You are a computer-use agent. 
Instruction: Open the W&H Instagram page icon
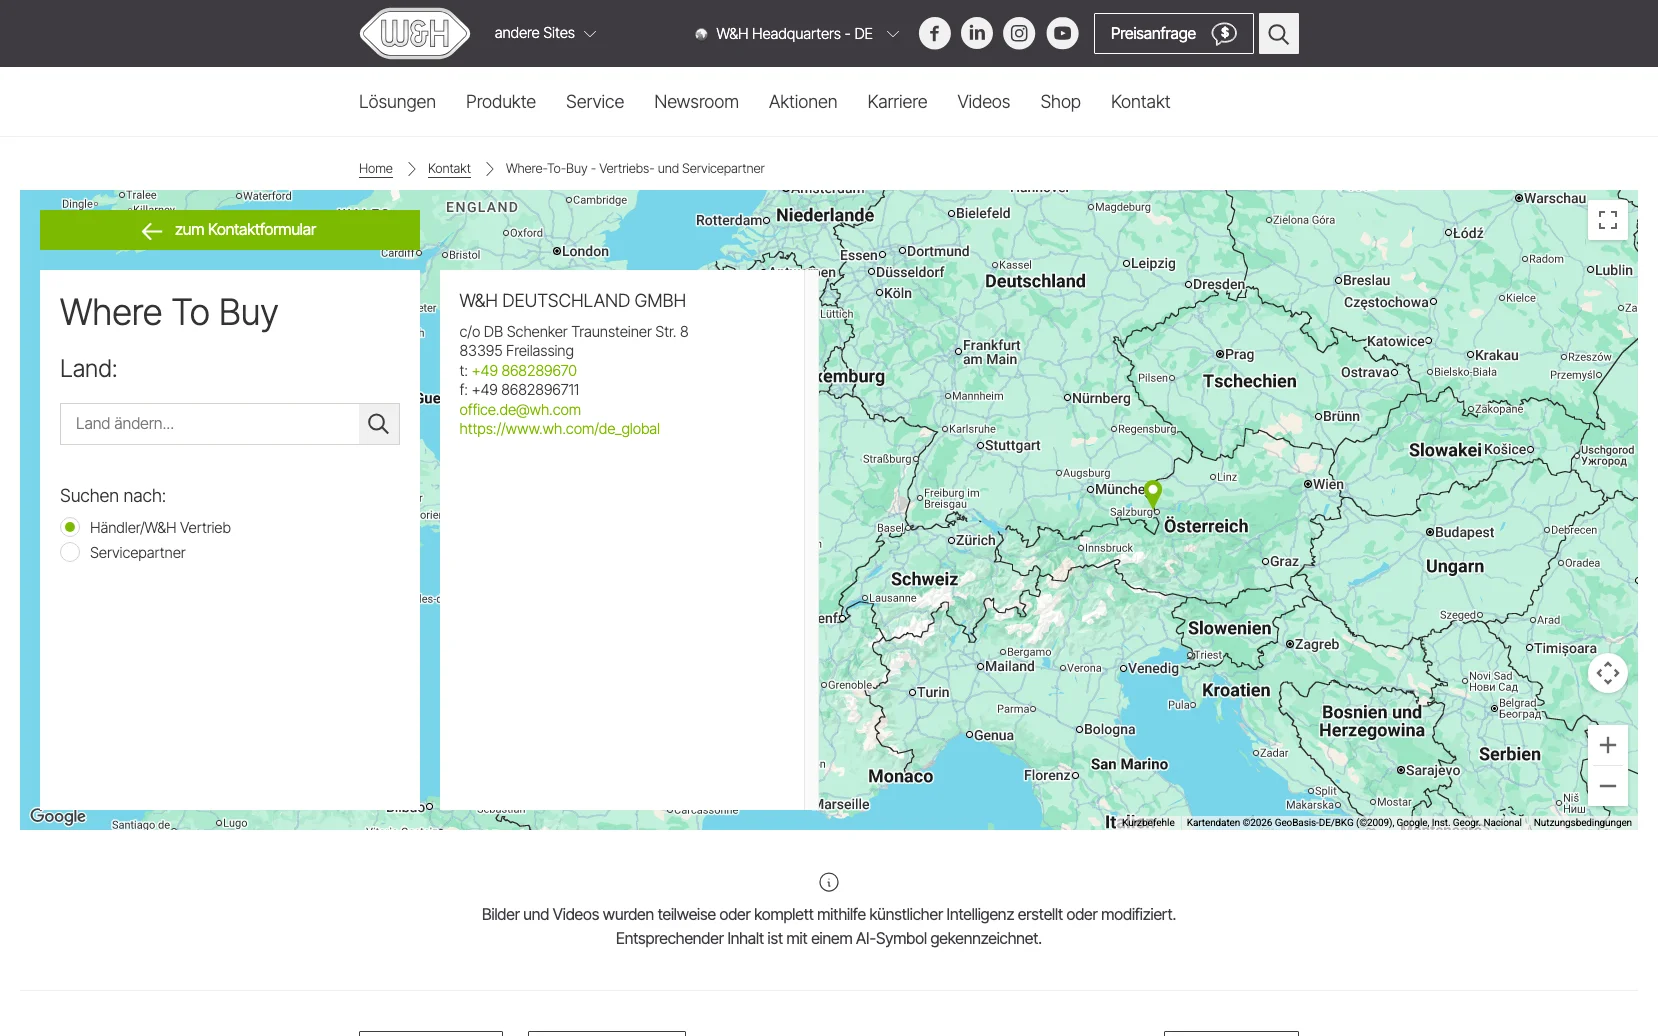pos(1019,34)
